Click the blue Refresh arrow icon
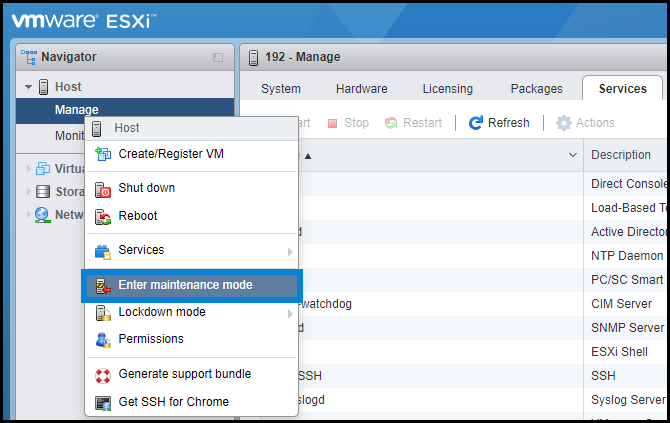 [476, 123]
